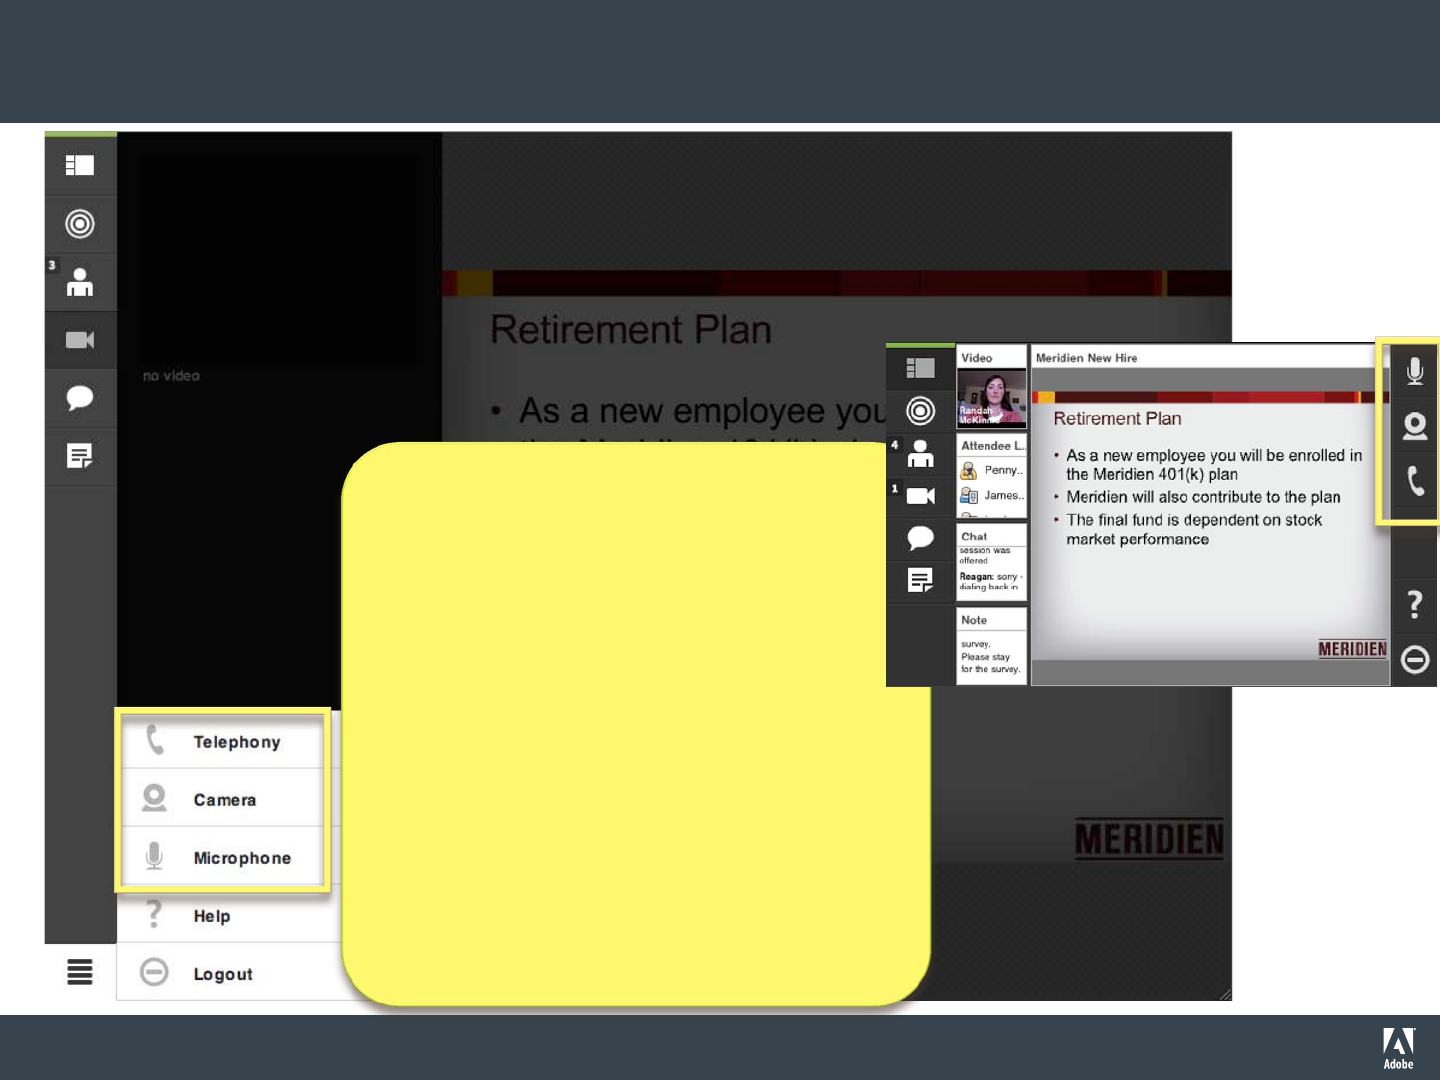The image size is (1440, 1080).
Task: Choose Telephony from the pop-up menu
Action: [223, 741]
